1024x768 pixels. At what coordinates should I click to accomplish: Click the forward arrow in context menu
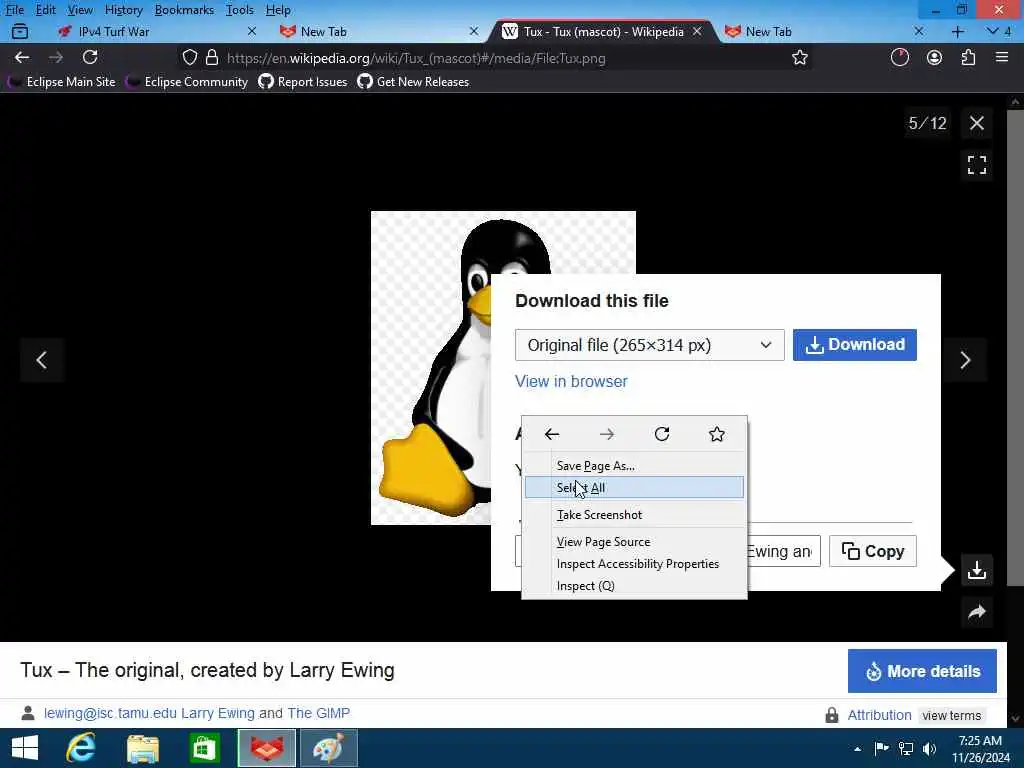click(x=607, y=434)
